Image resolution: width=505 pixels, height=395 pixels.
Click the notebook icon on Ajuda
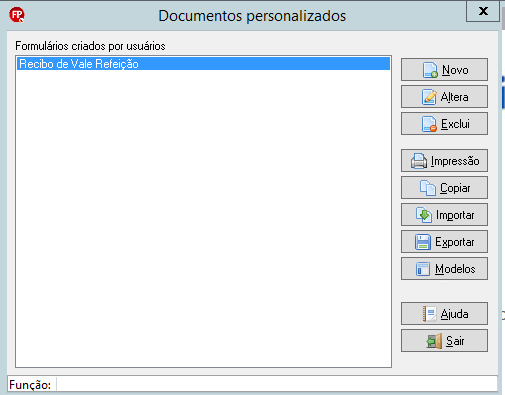click(x=429, y=314)
